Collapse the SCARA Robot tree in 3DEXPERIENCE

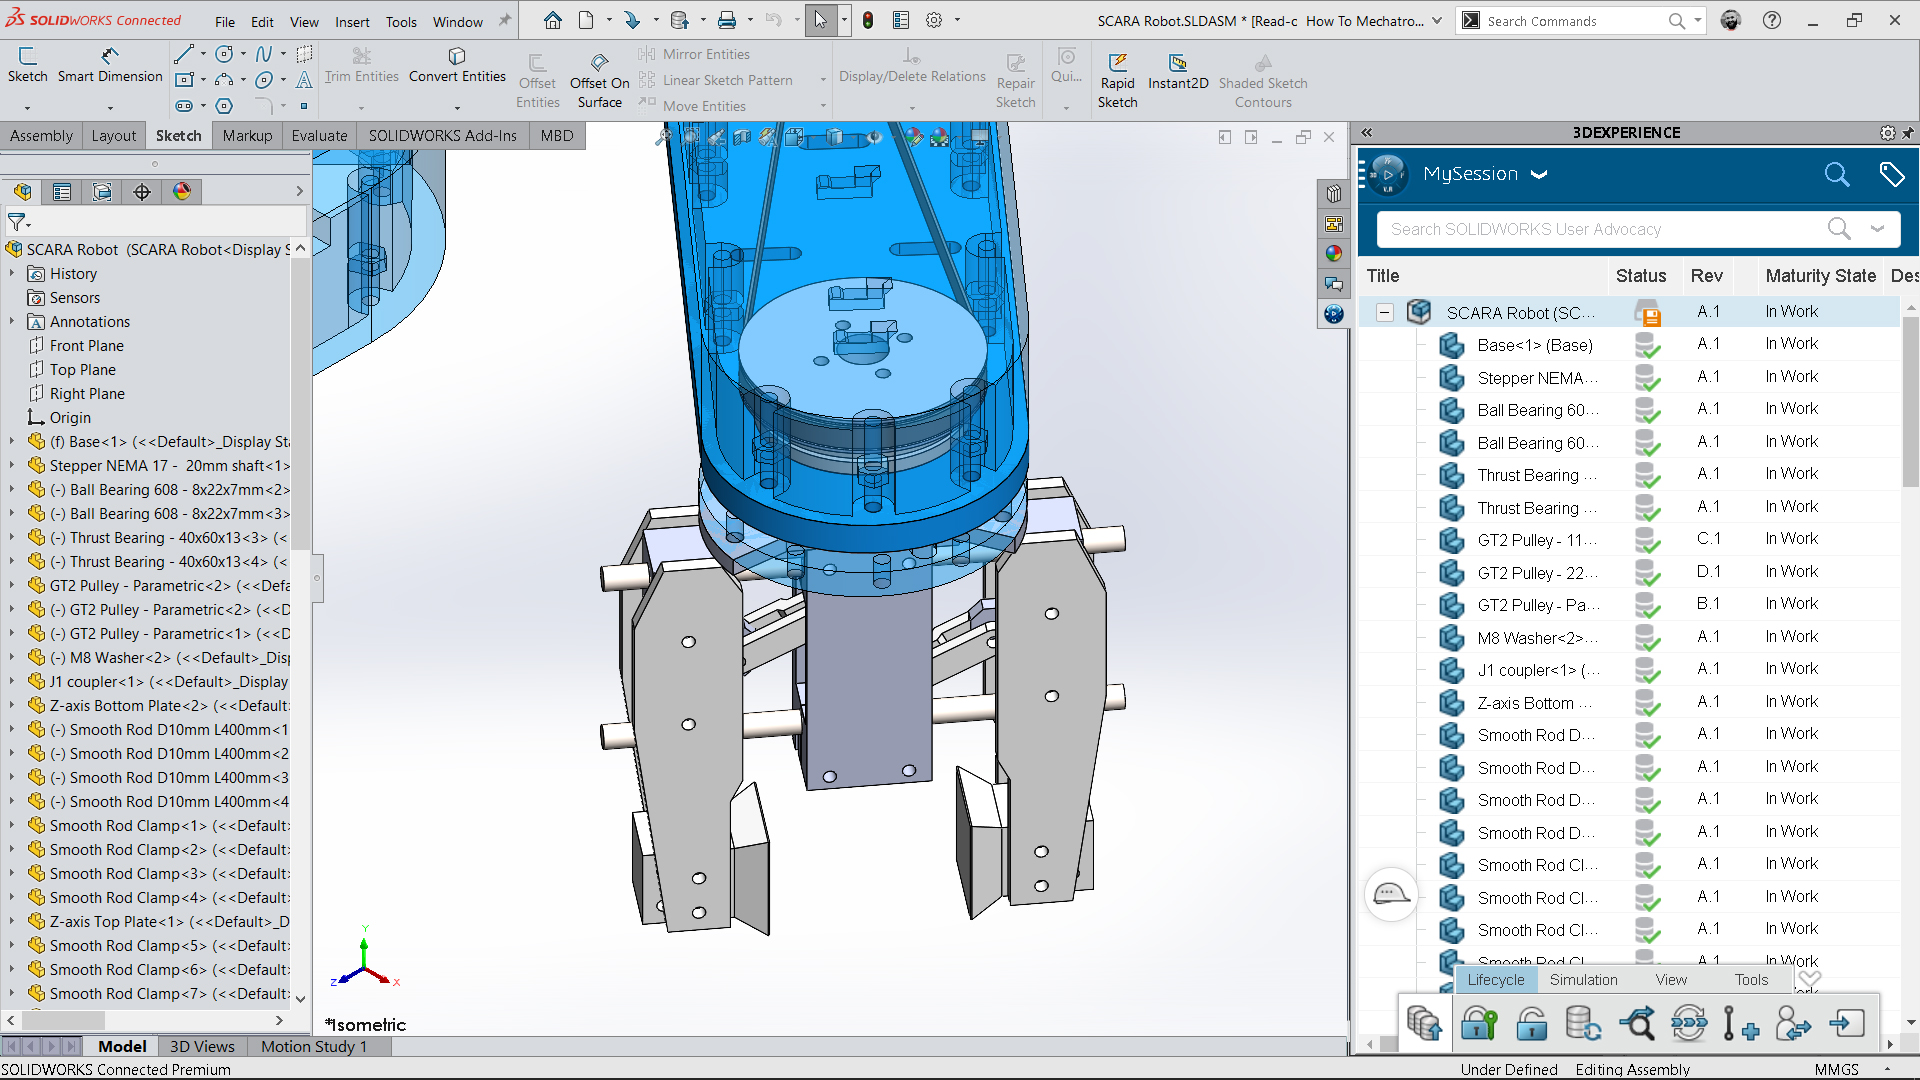1384,313
